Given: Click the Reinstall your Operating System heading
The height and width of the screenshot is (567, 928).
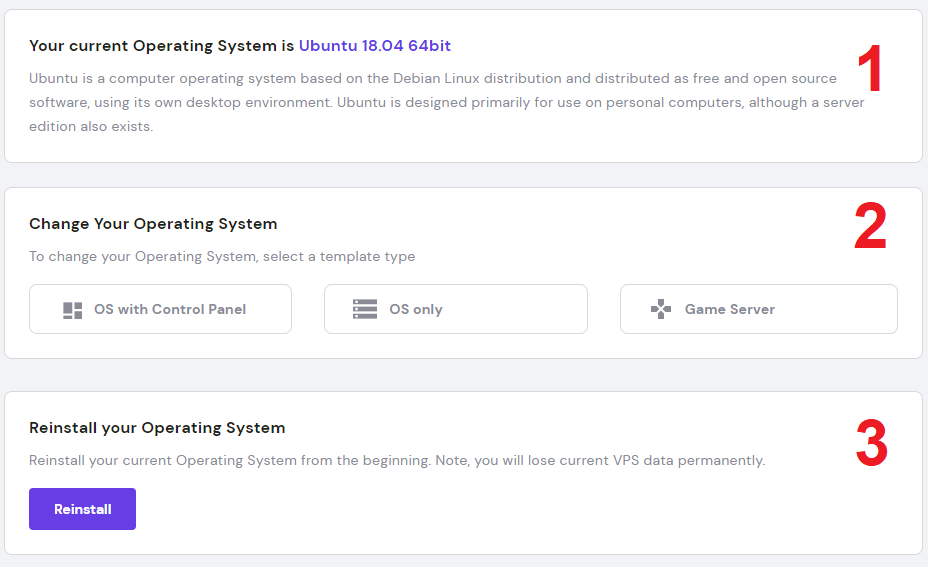Looking at the screenshot, I should click(x=157, y=428).
